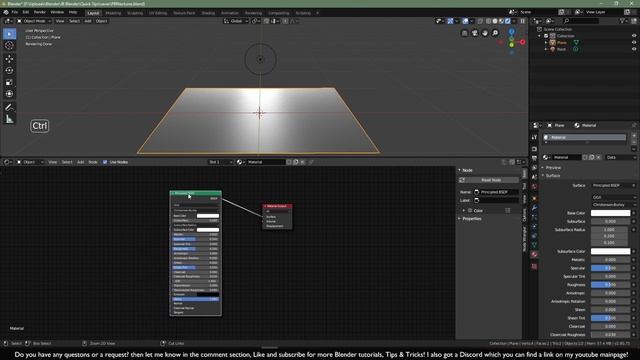Image resolution: width=640 pixels, height=360 pixels.
Task: Open viewport Add menu button
Action: [x=88, y=21]
